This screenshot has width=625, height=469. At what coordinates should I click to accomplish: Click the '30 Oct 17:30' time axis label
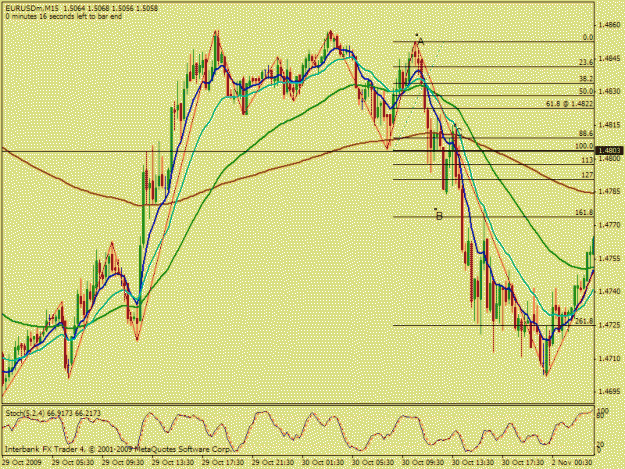tap(523, 463)
